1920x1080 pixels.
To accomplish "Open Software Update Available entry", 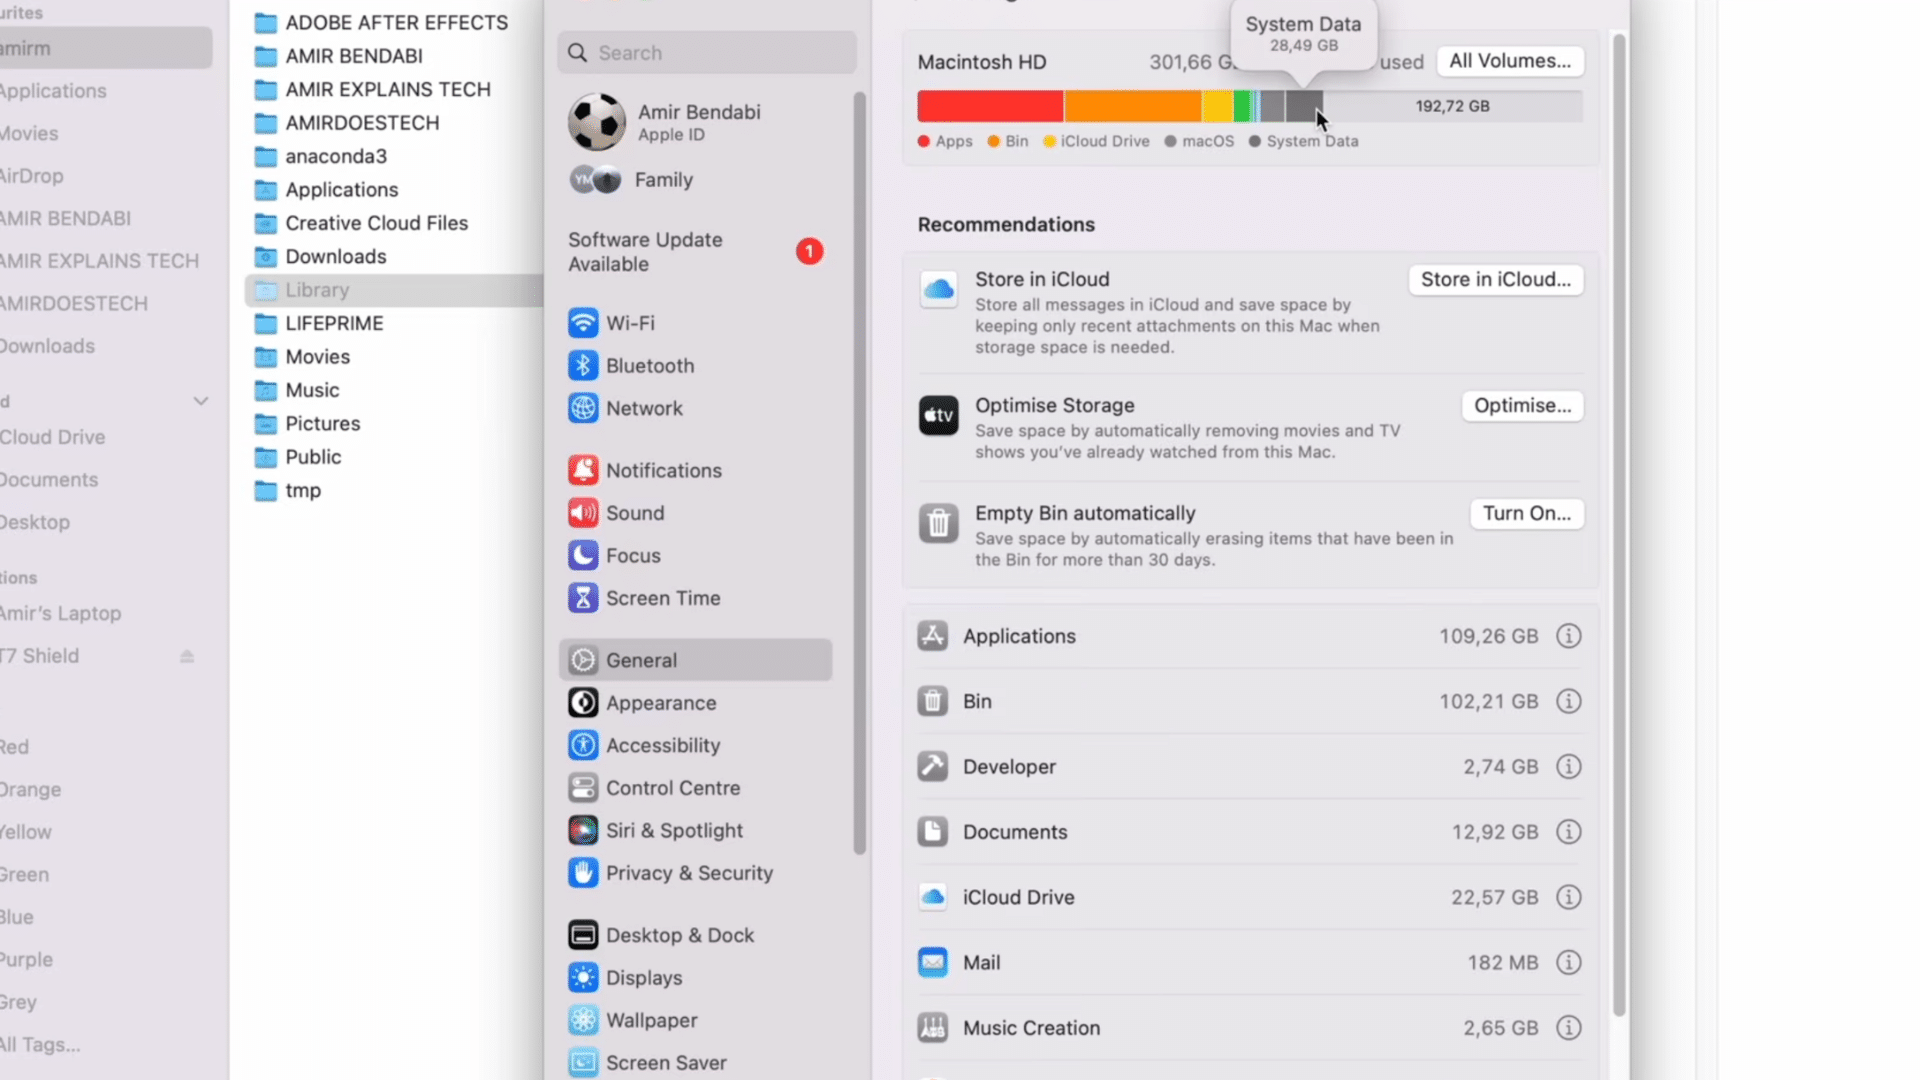I will (x=695, y=252).
